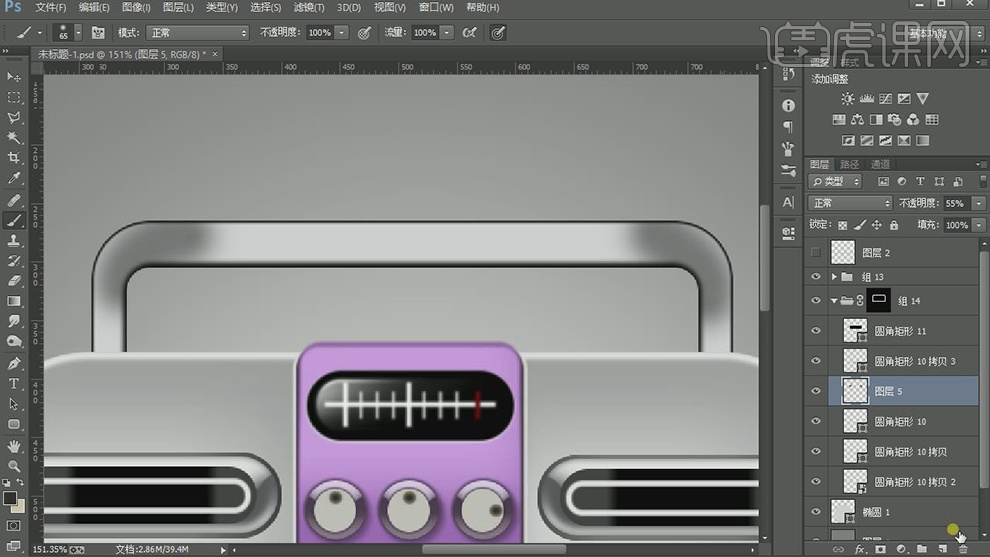Create a new layer
This screenshot has width=990, height=557.
943,549
